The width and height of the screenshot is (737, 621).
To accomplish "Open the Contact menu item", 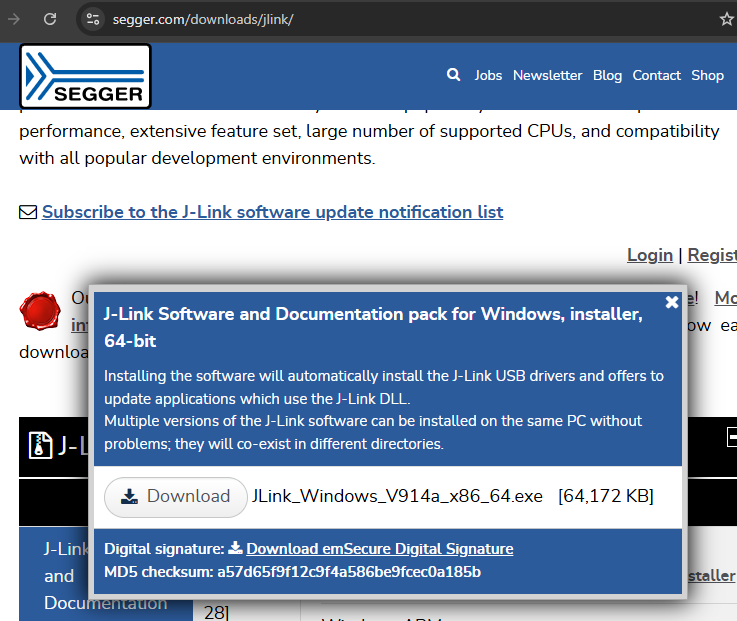I will tap(657, 75).
